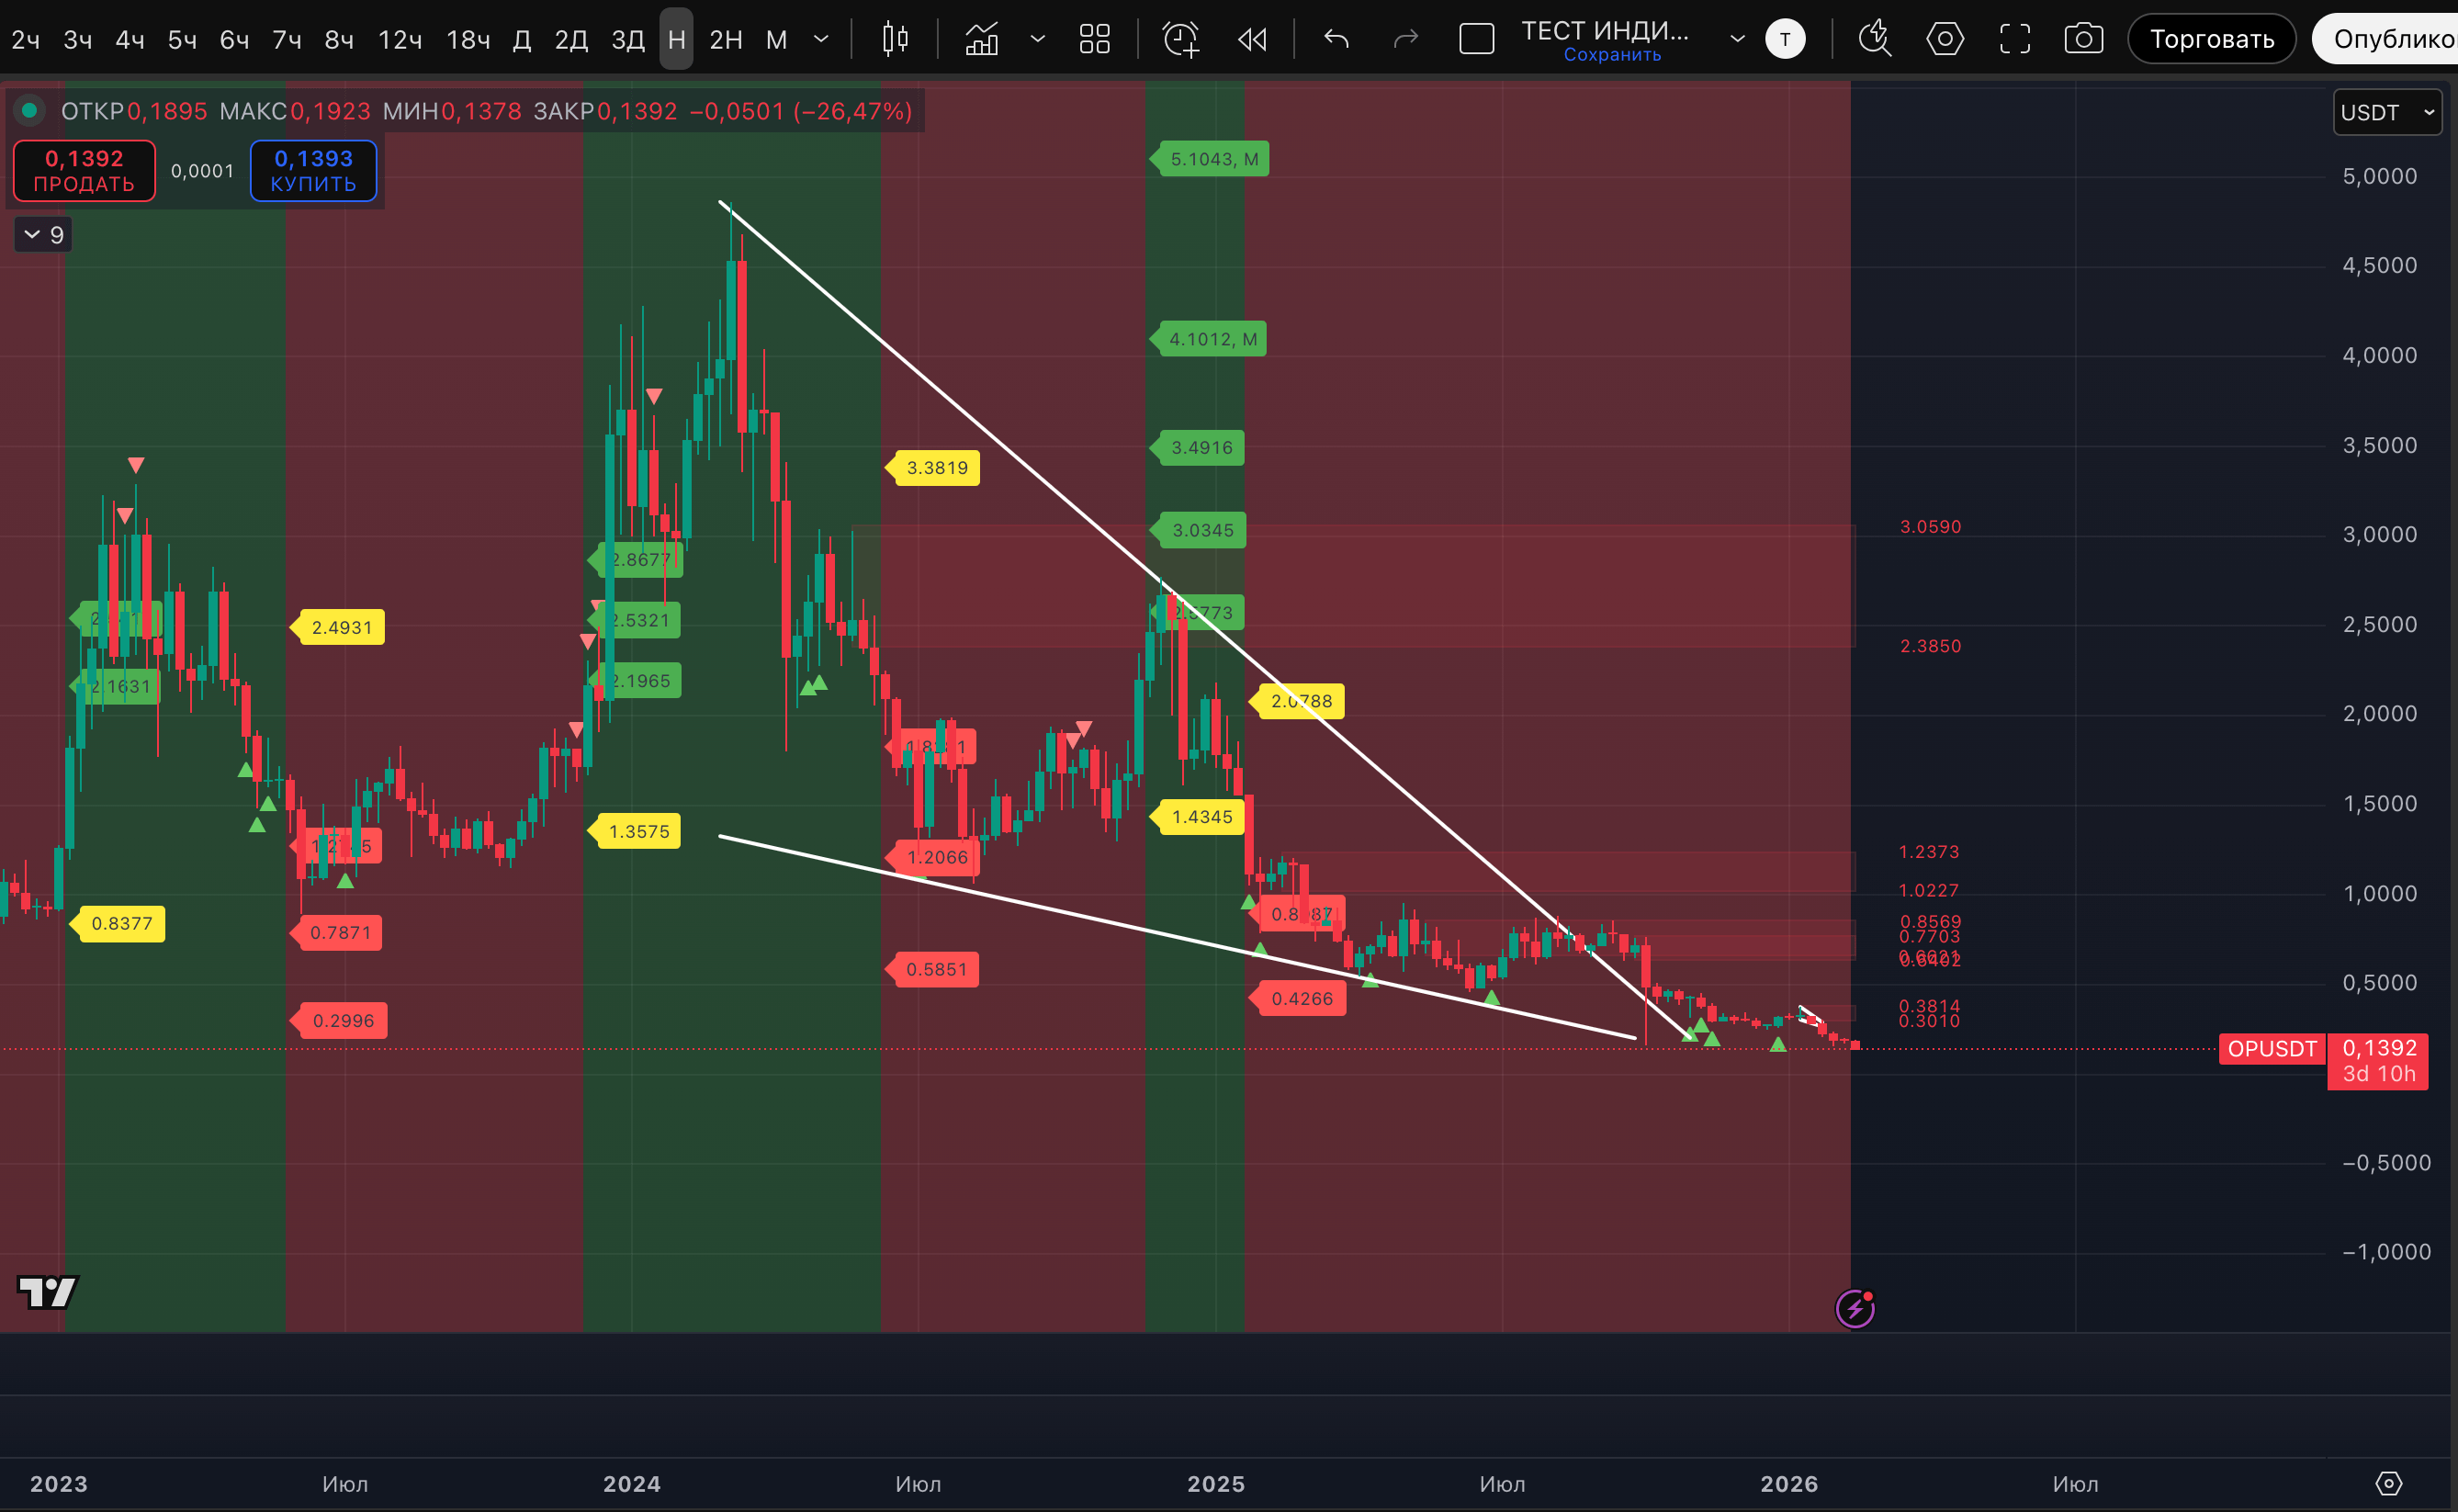Open the Indicators panel icon

click(x=982, y=39)
